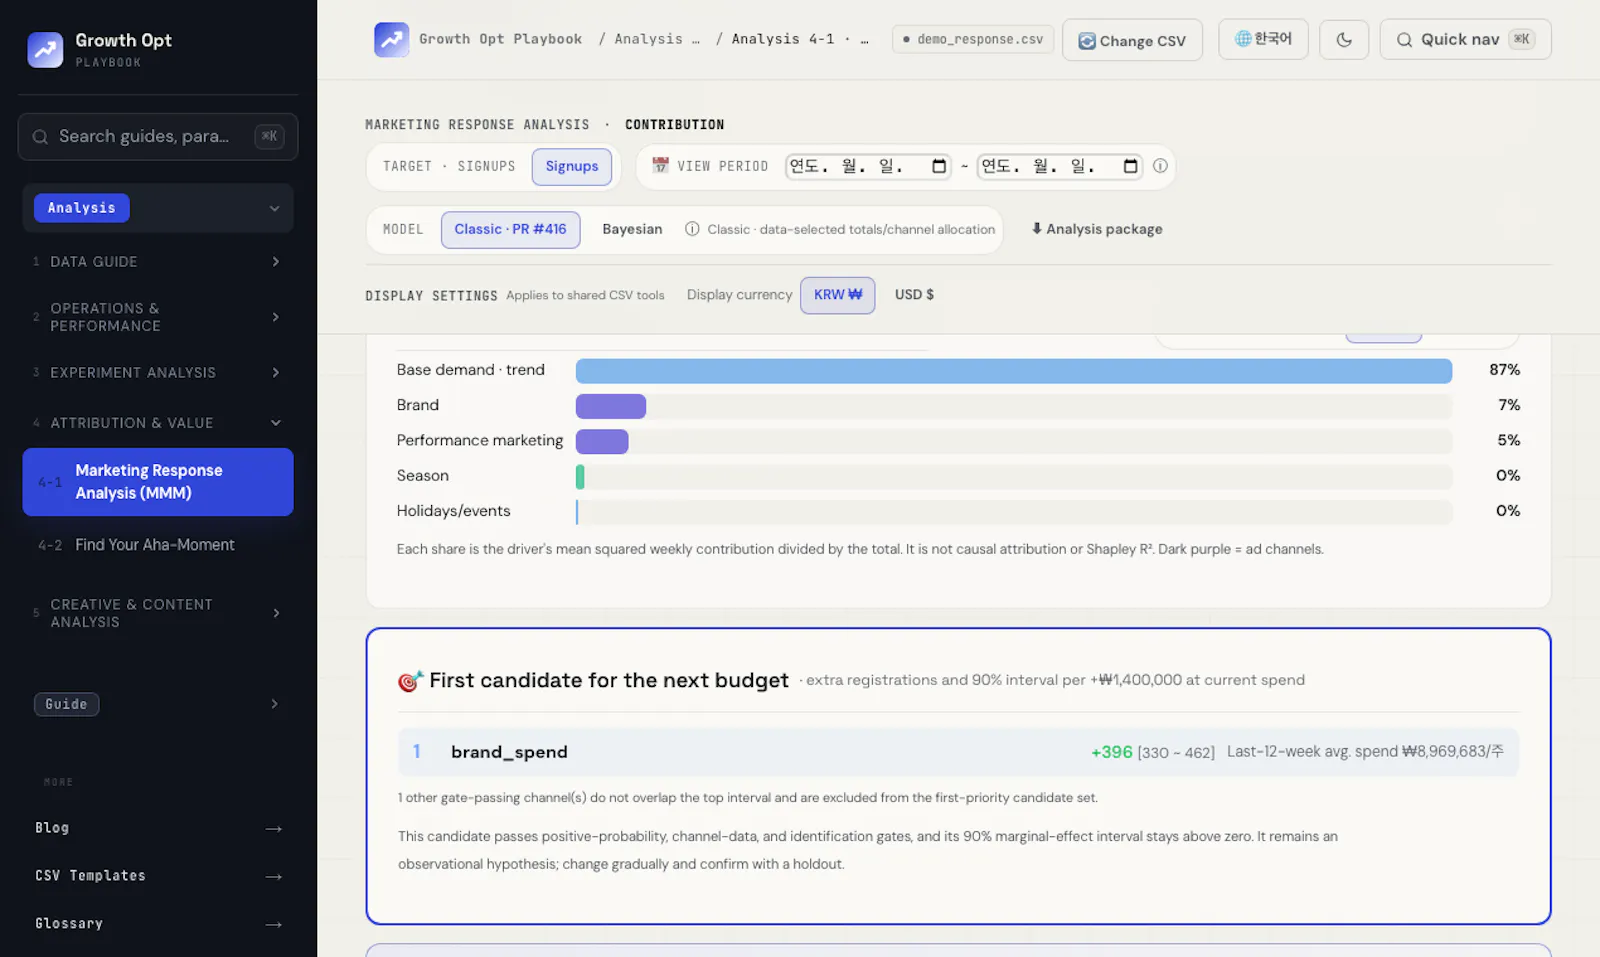
Task: Open the Glossary link
Action: click(x=158, y=924)
